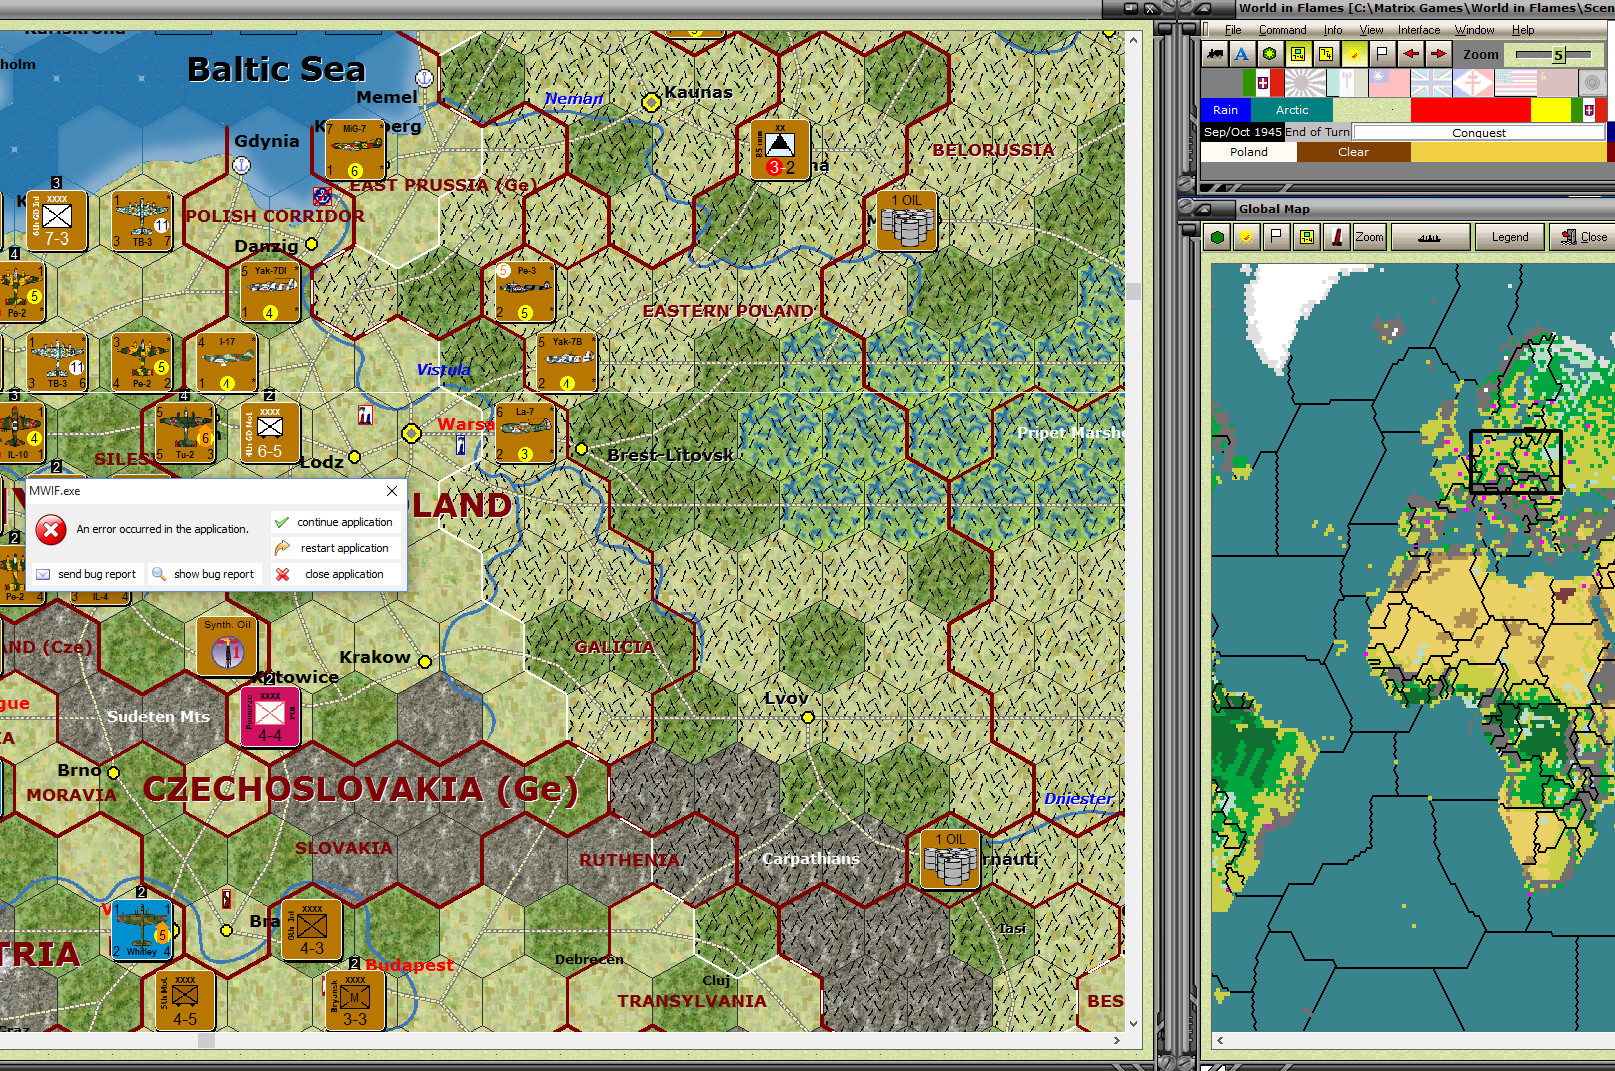The height and width of the screenshot is (1071, 1615).
Task: Select the 3-2 mountain unit near Kaunas
Action: pos(780,150)
